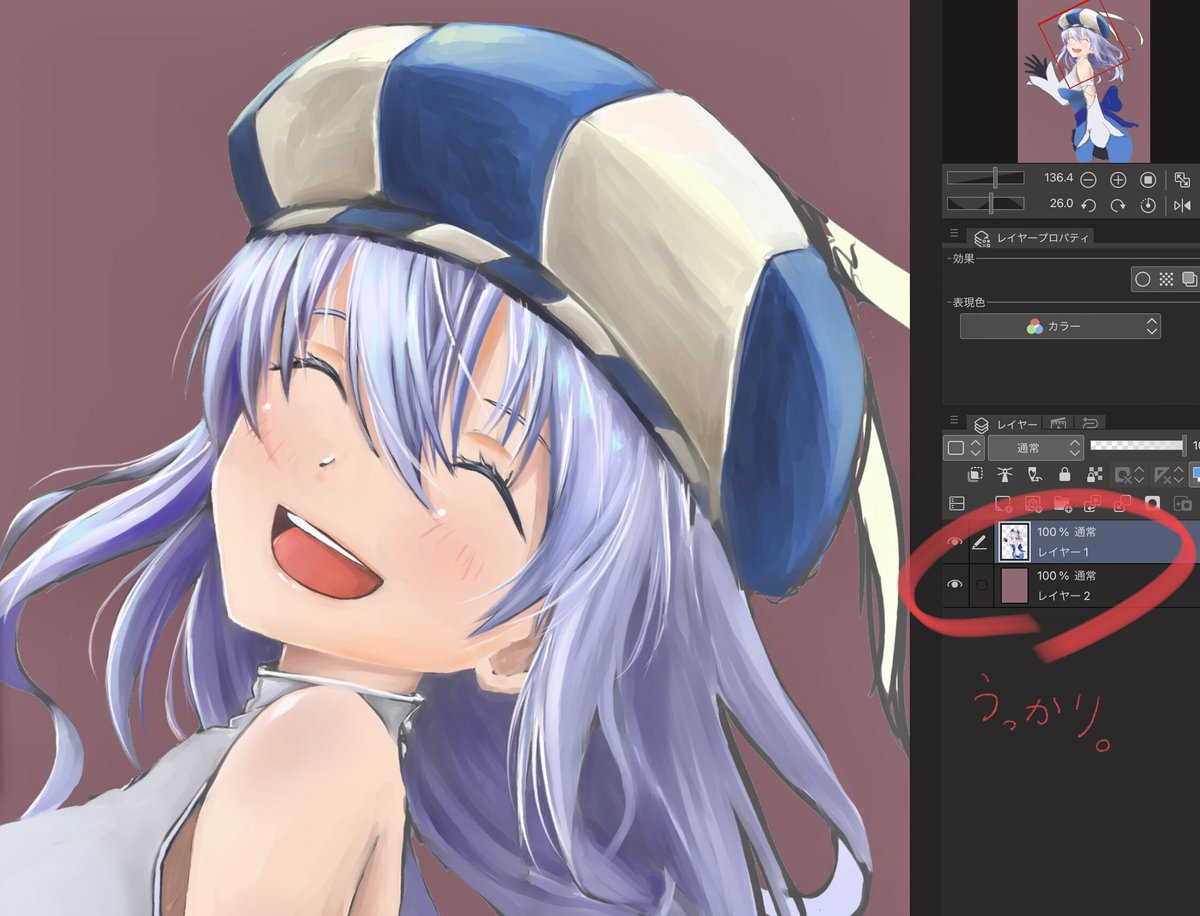The image size is (1200, 916).
Task: Hide レイヤー 1 using its eye icon
Action: [x=955, y=541]
